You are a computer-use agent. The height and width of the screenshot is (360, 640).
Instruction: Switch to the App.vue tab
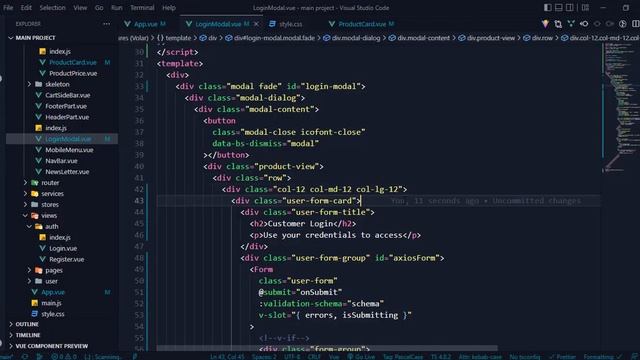[145, 24]
